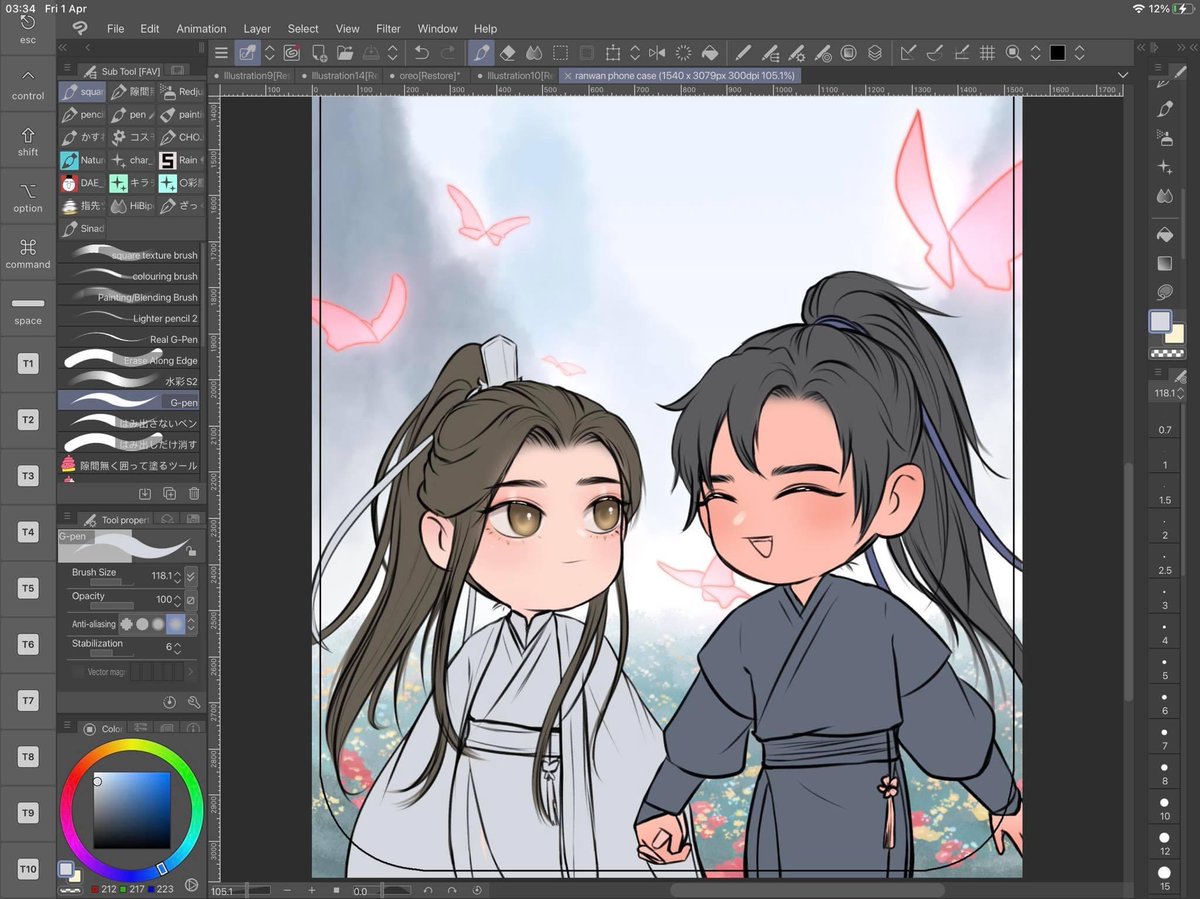Select the airbrush tool in right tool palette
Viewport: 1200px width, 899px height.
pos(1164,137)
